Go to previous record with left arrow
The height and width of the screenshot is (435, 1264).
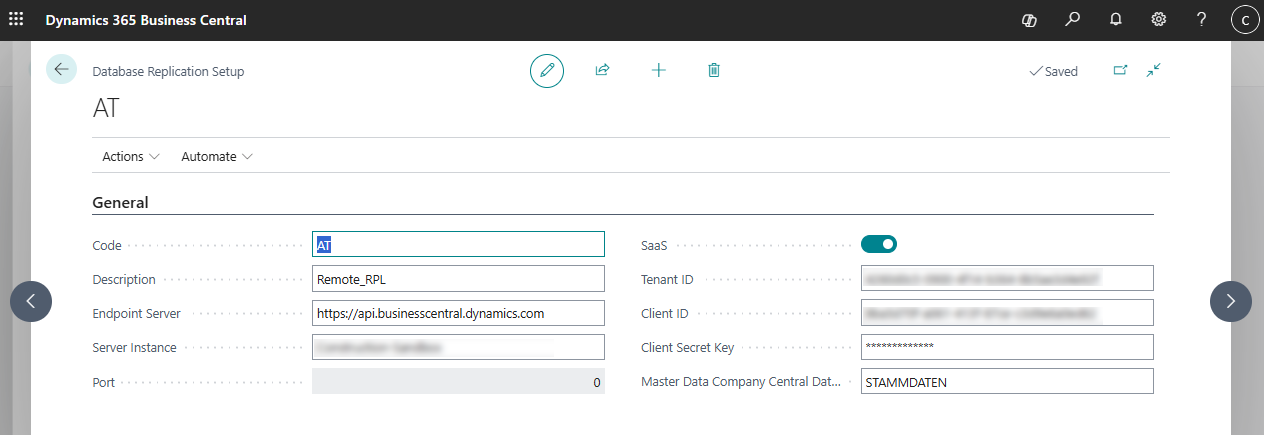31,301
